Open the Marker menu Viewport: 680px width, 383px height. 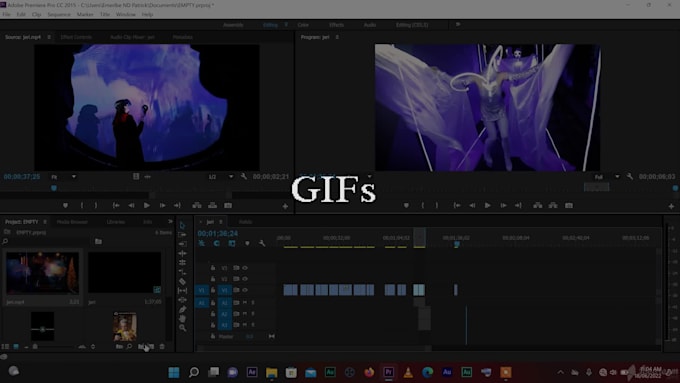(85, 14)
